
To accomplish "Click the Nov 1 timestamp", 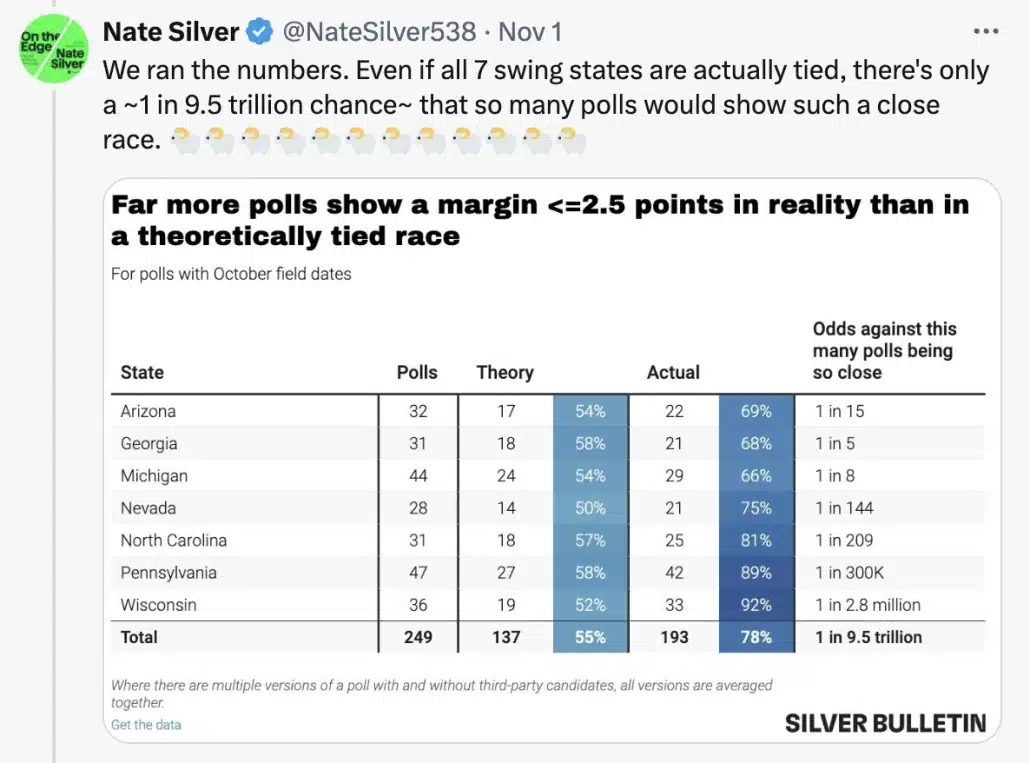I will (x=530, y=32).
